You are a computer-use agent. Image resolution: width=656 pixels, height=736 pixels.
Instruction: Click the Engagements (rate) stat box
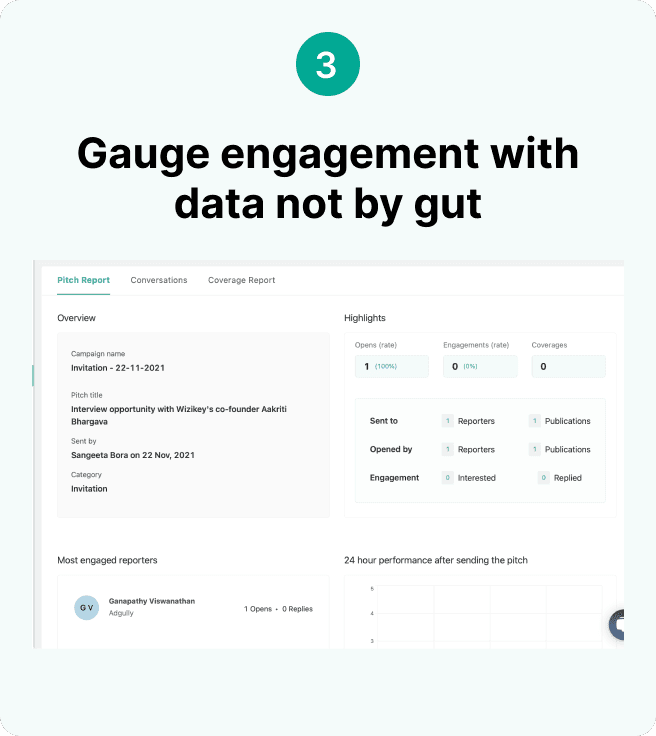coord(480,366)
